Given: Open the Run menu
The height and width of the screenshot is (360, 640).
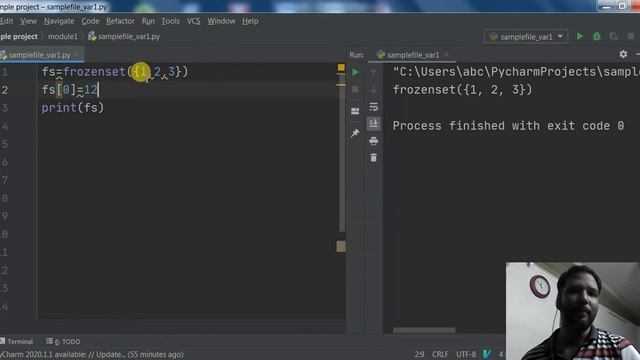Looking at the screenshot, I should coord(148,21).
